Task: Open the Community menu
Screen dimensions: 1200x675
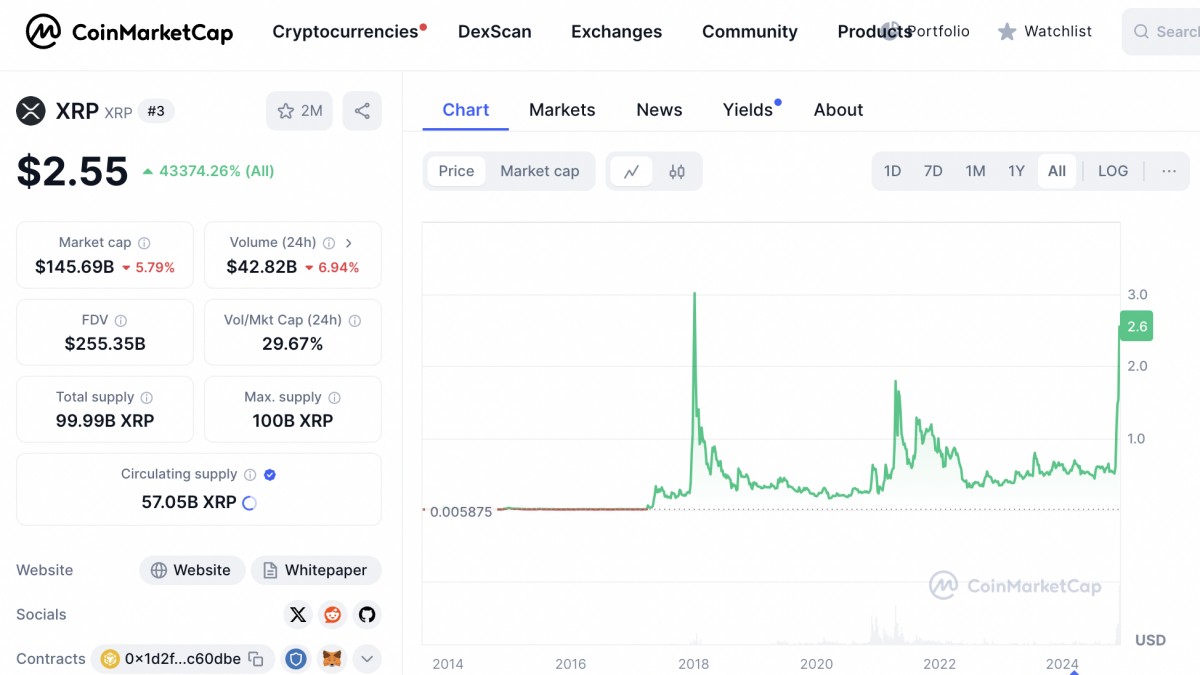Action: click(750, 32)
